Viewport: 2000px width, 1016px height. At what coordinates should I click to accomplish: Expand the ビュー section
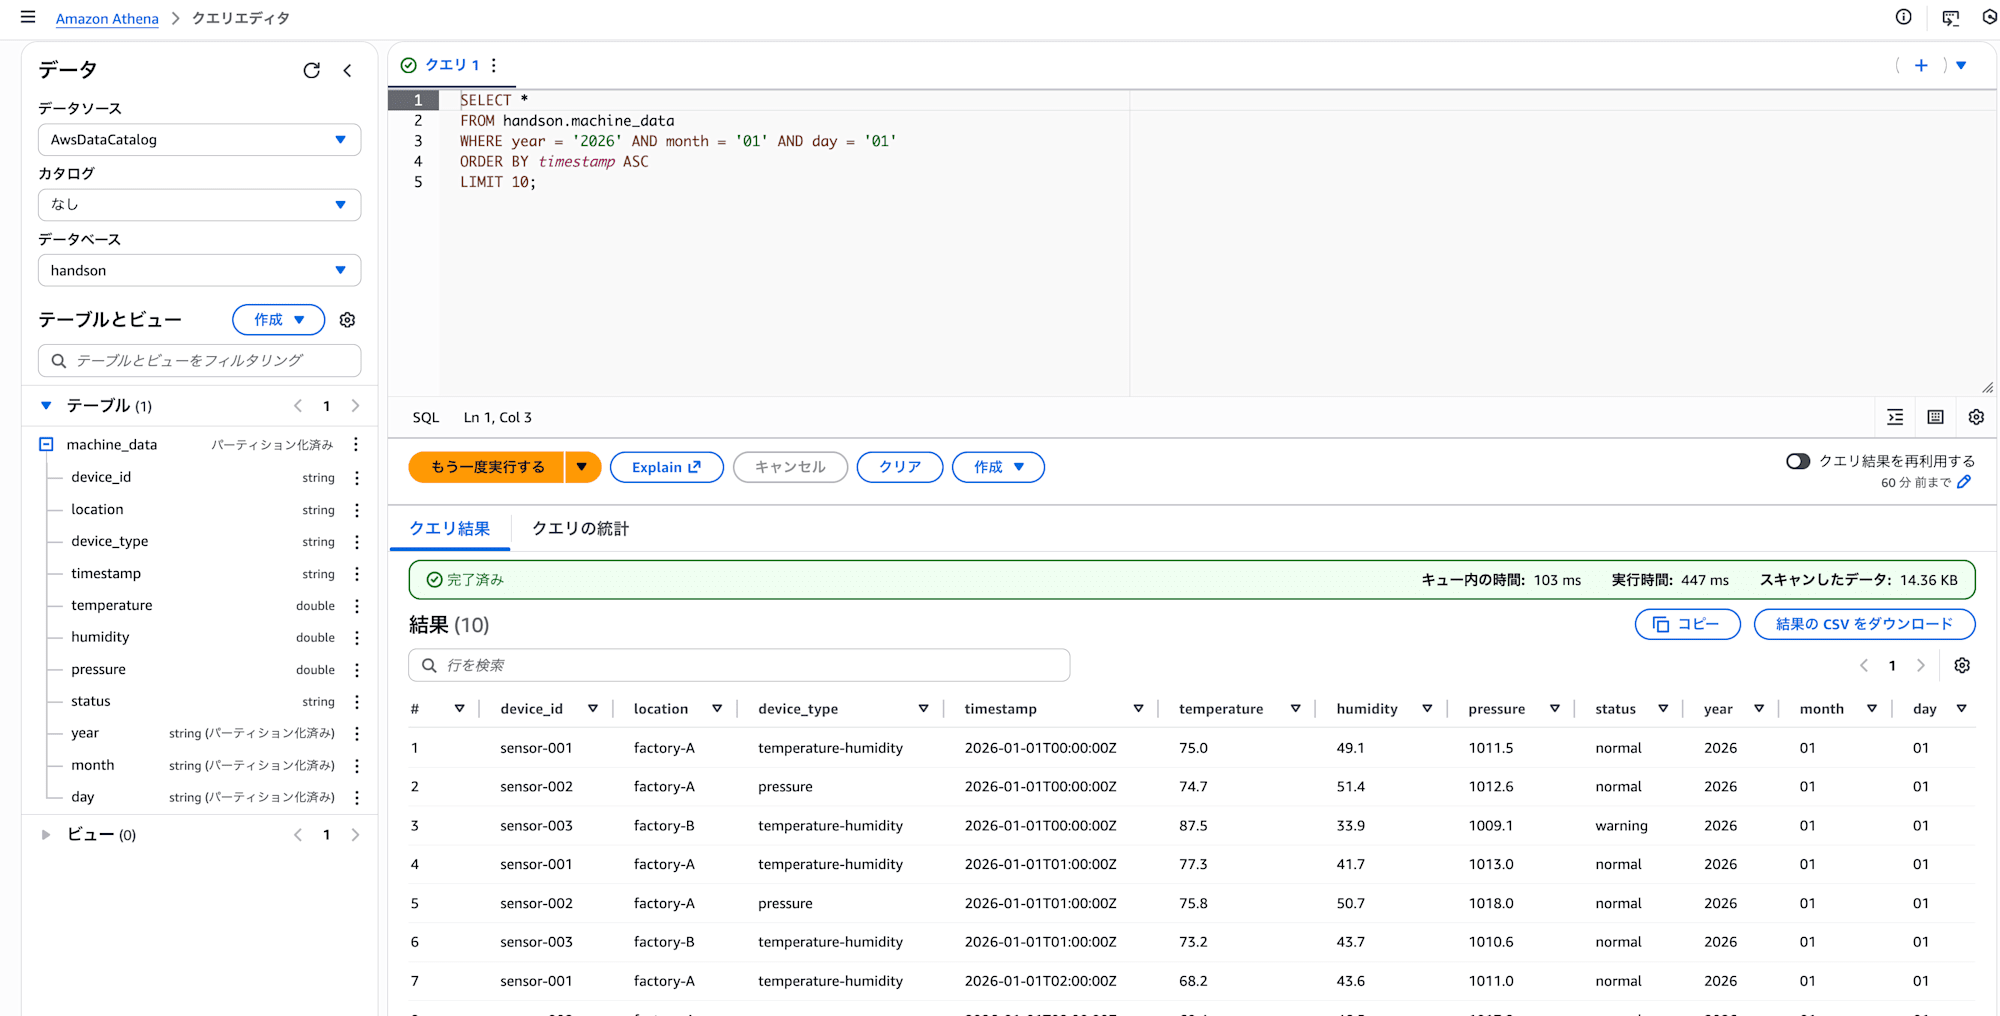(x=46, y=834)
